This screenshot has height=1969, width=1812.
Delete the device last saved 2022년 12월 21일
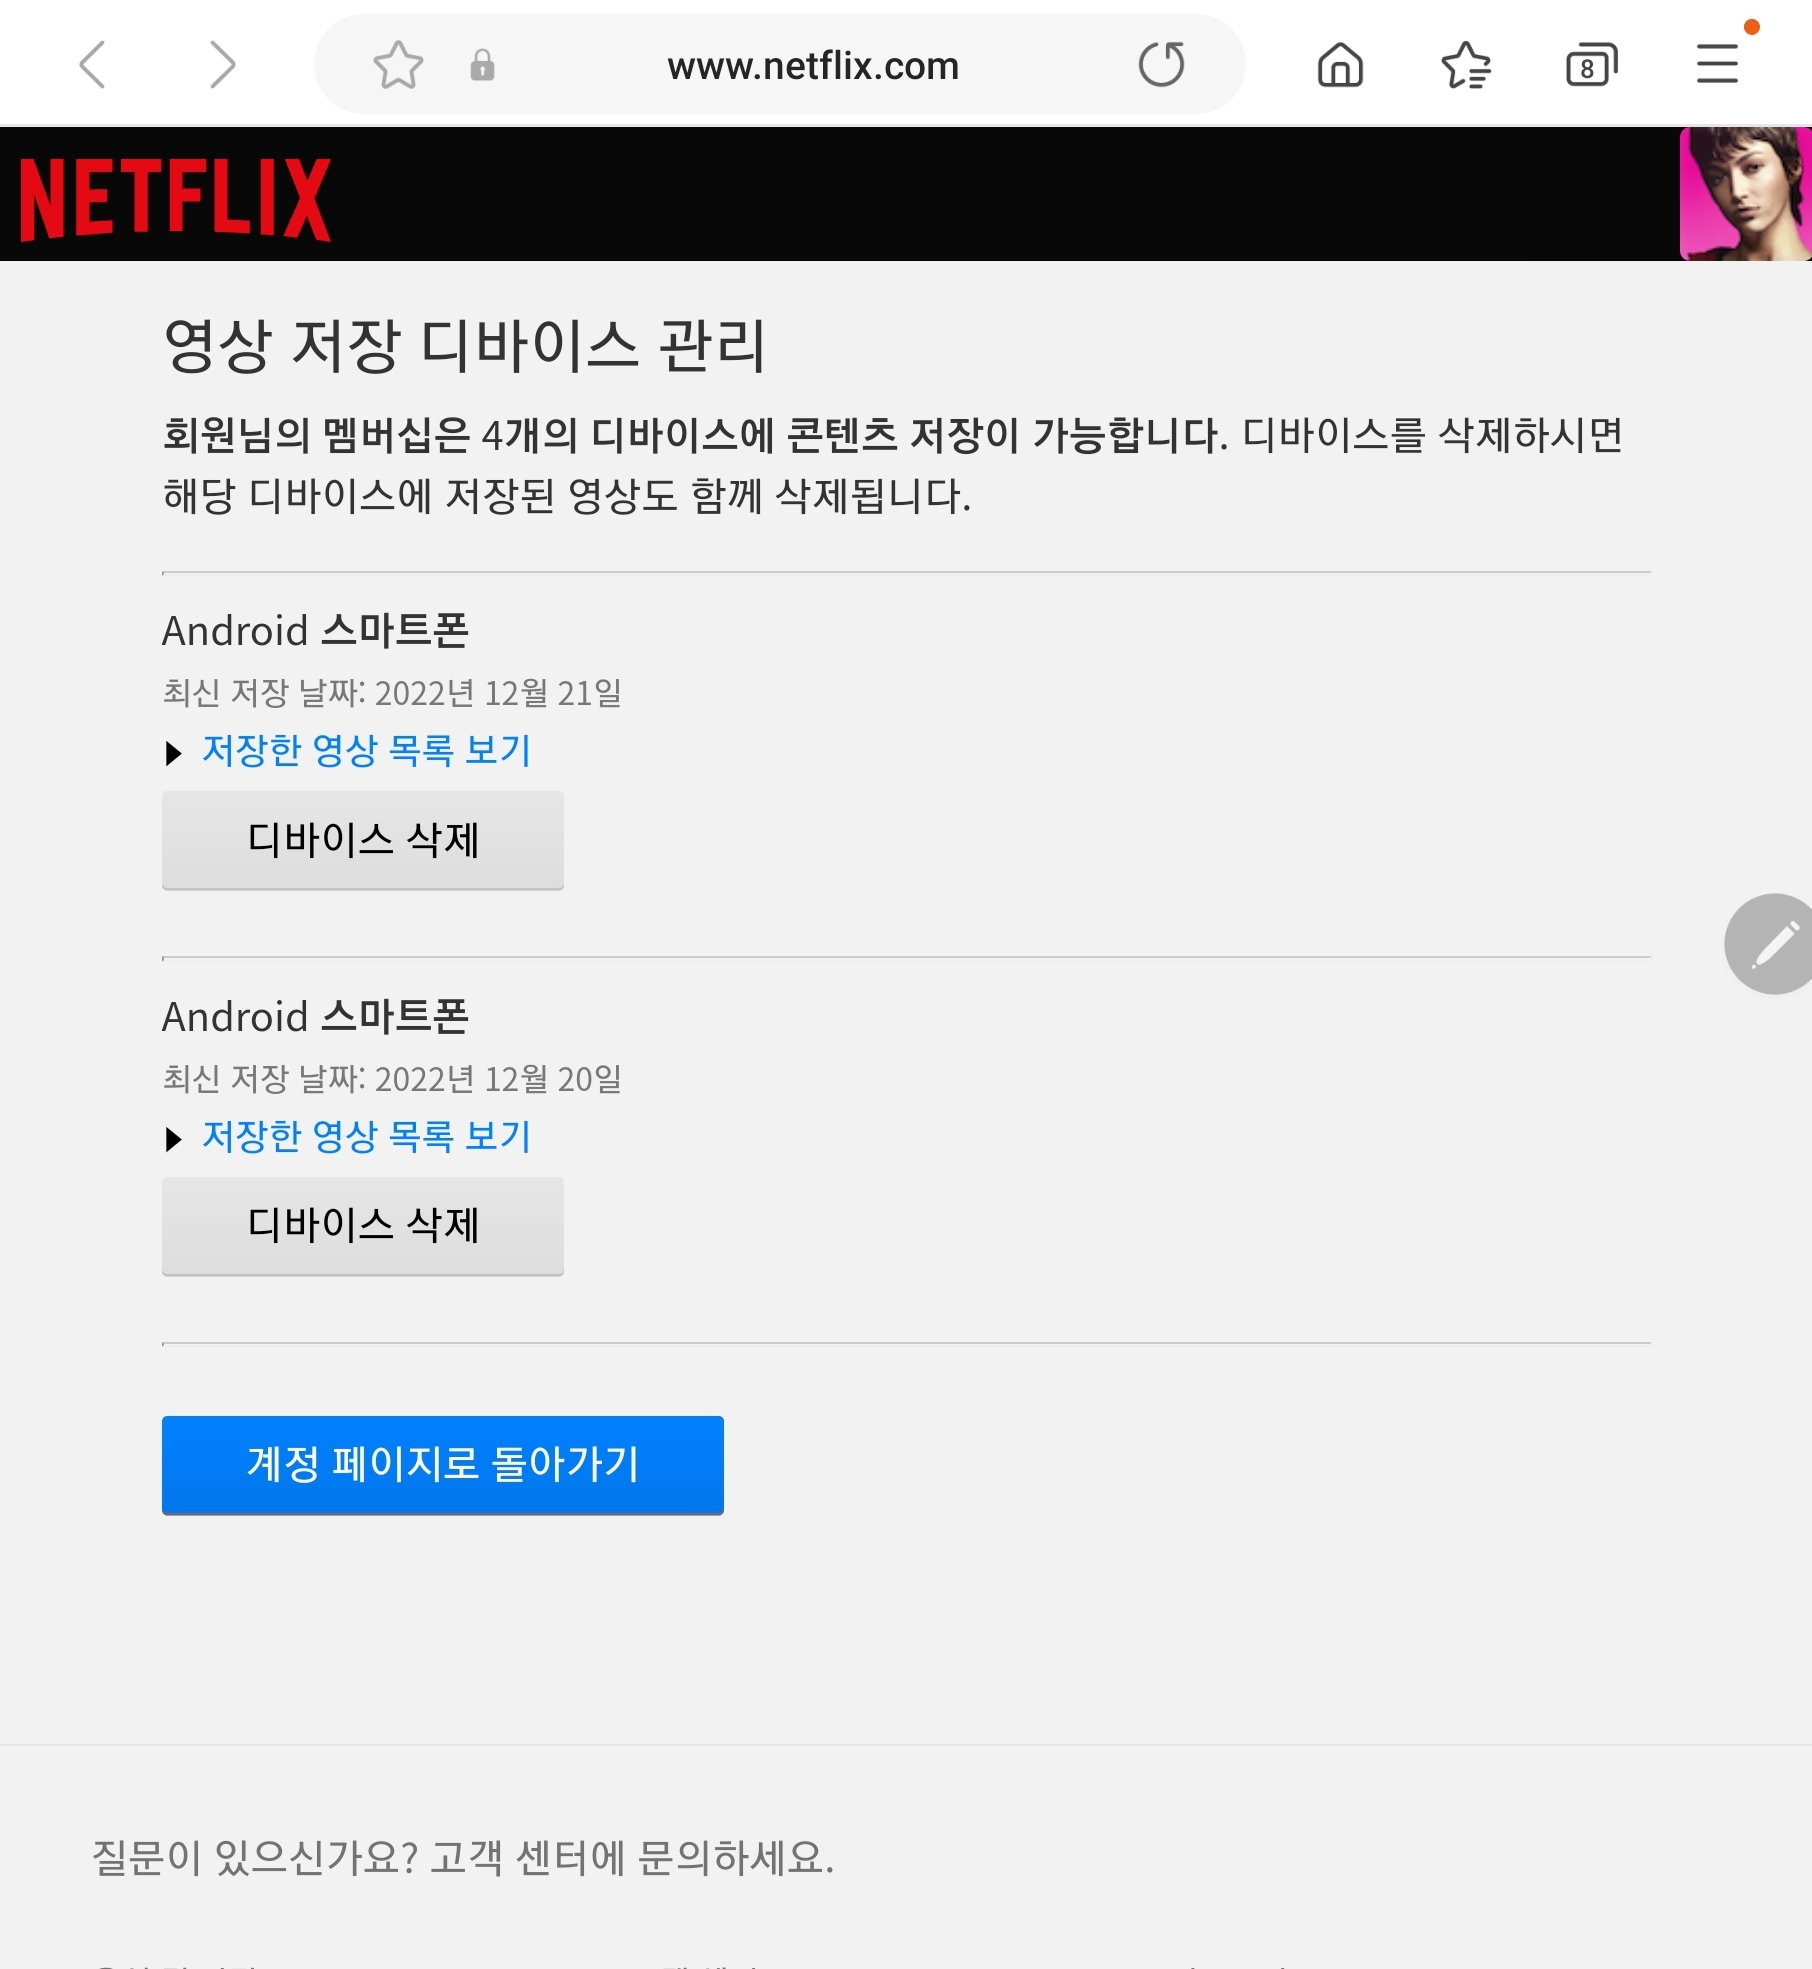click(x=363, y=840)
